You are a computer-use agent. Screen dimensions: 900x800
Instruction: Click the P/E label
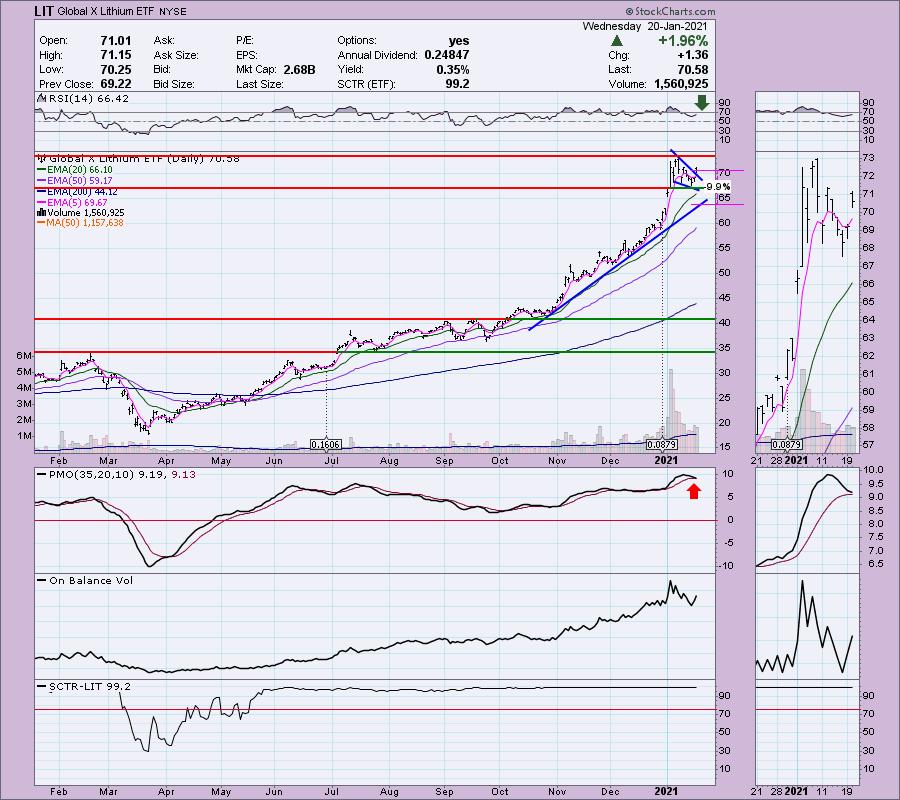click(245, 41)
